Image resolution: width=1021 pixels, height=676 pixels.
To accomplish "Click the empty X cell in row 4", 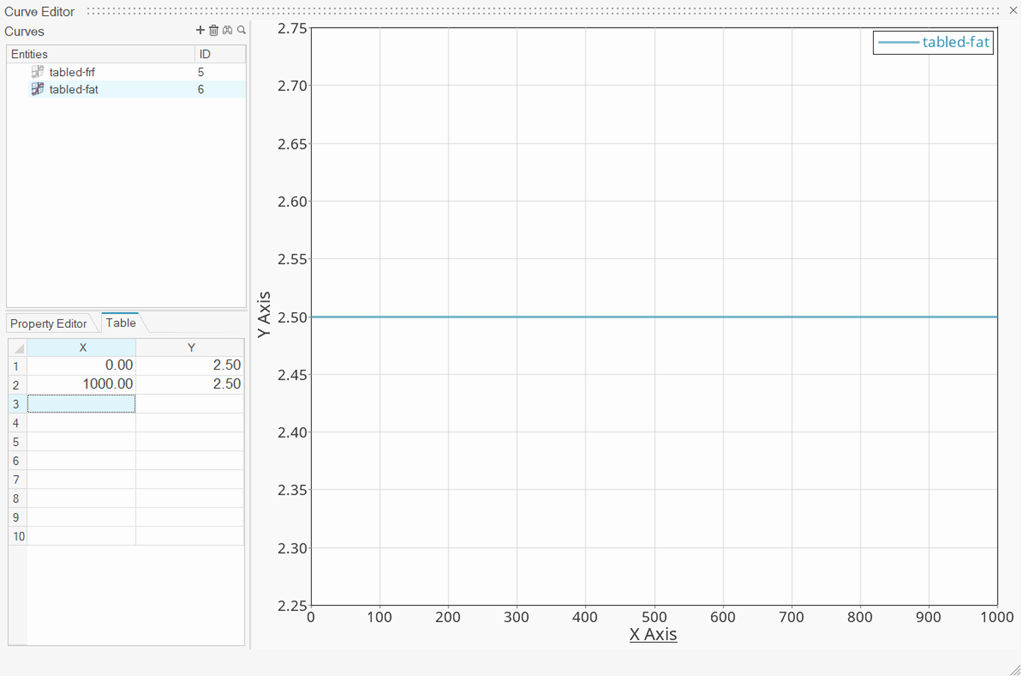I will coord(81,423).
